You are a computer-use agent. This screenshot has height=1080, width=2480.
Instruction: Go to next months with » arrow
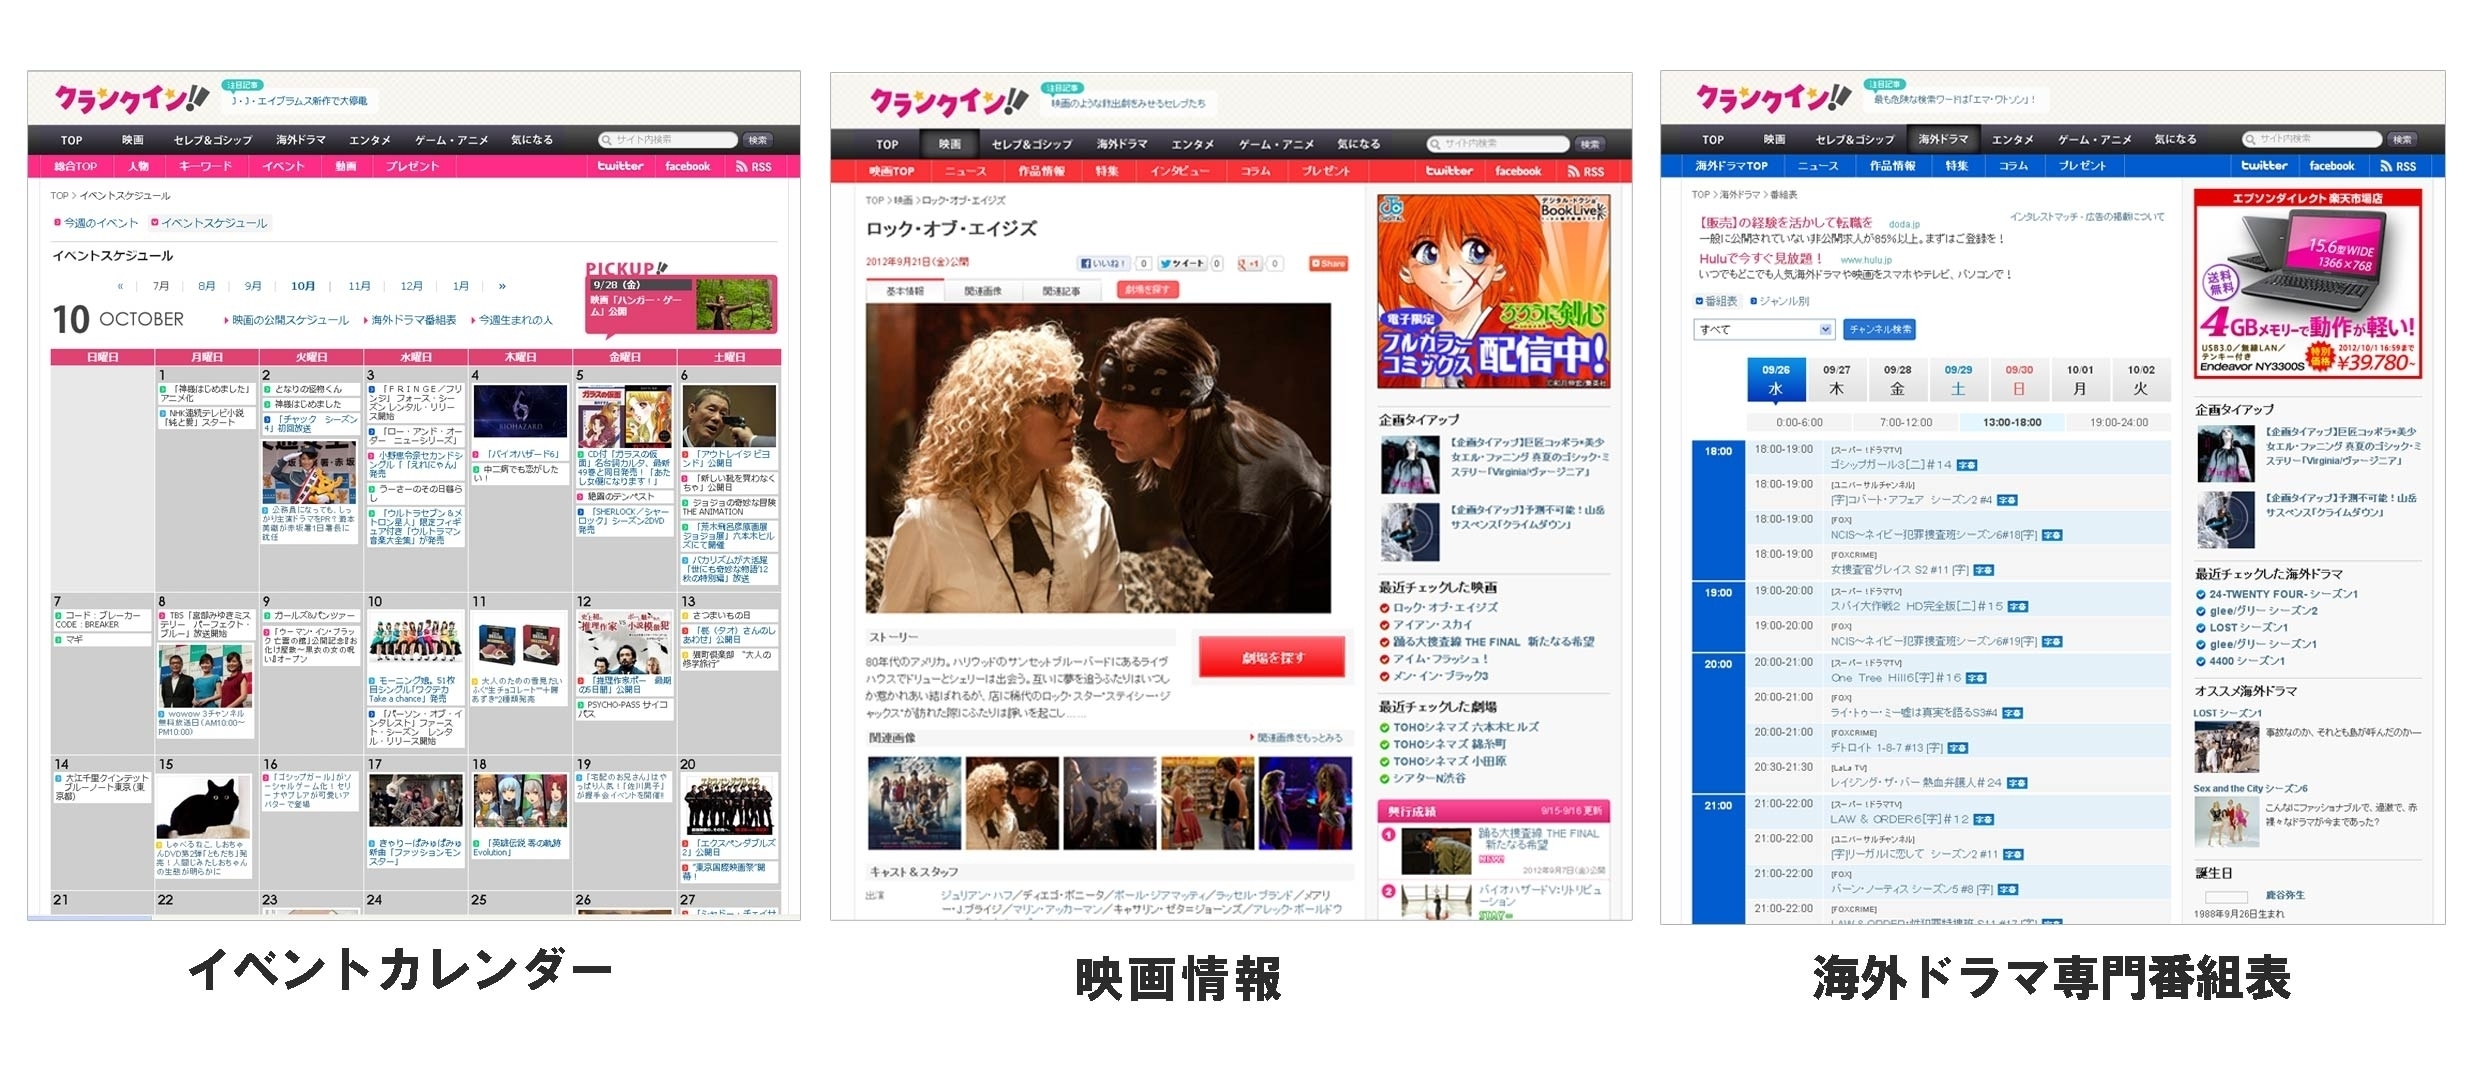coord(502,286)
